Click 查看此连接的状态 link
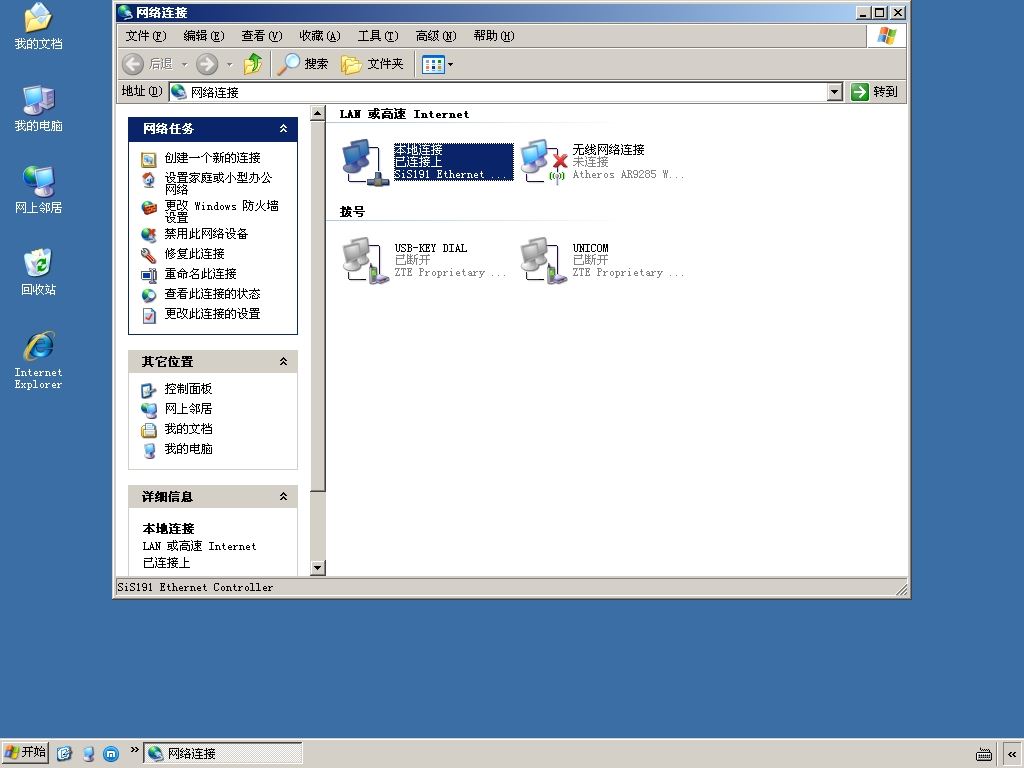1024x768 pixels. coord(212,294)
